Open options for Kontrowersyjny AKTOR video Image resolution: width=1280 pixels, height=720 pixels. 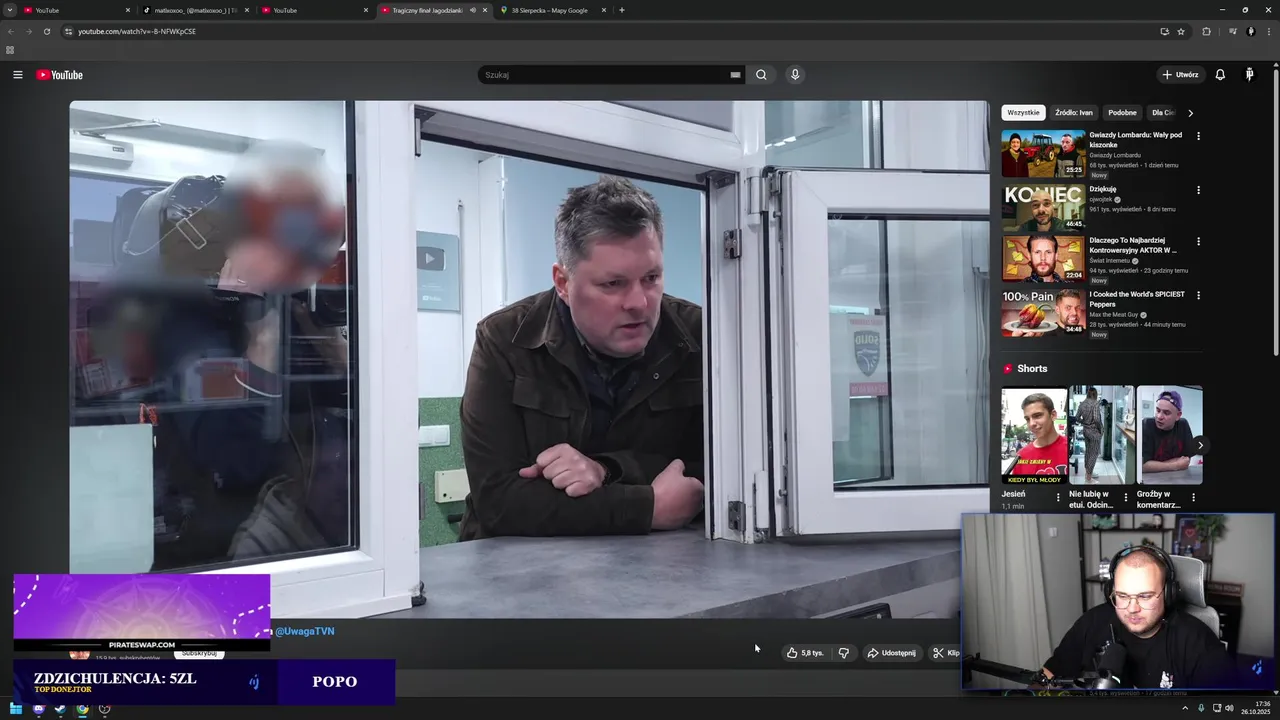[1198, 241]
